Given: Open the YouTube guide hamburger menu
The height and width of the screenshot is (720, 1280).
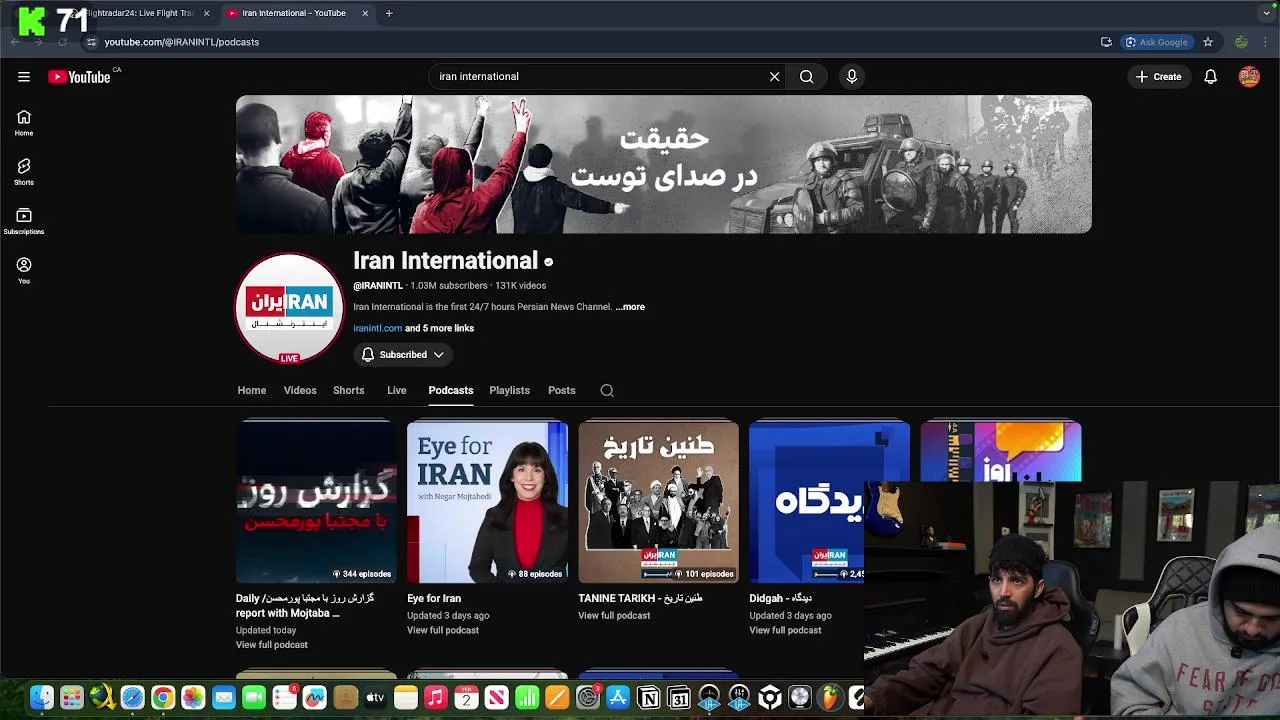Looking at the screenshot, I should click(x=24, y=77).
